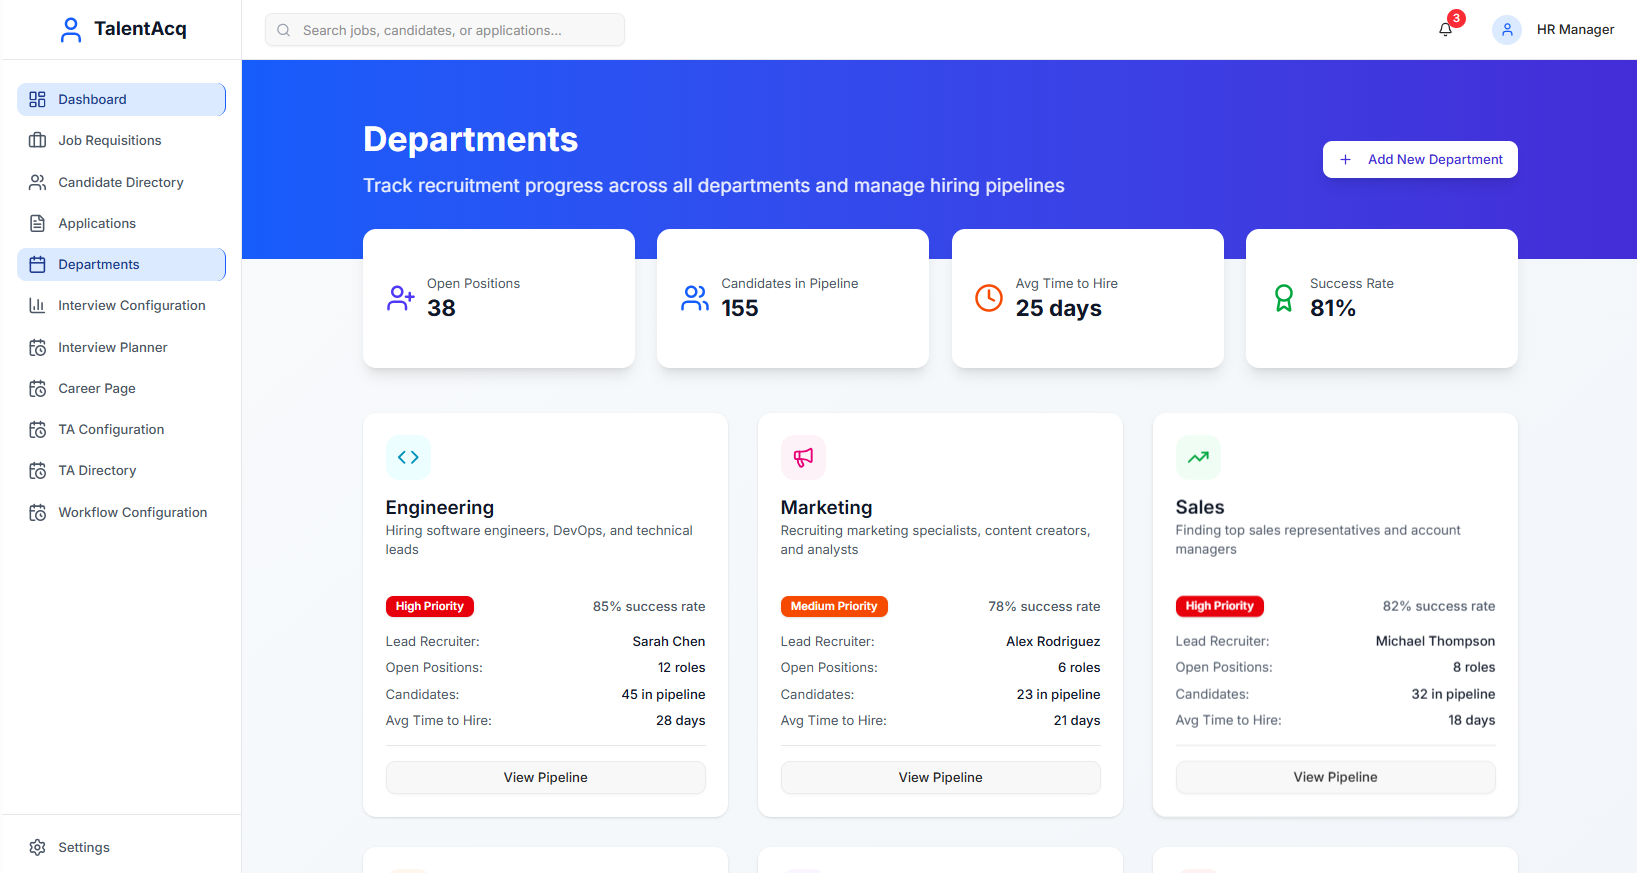The image size is (1637, 873).
Task: Open the HR Manager profile label
Action: click(1575, 30)
